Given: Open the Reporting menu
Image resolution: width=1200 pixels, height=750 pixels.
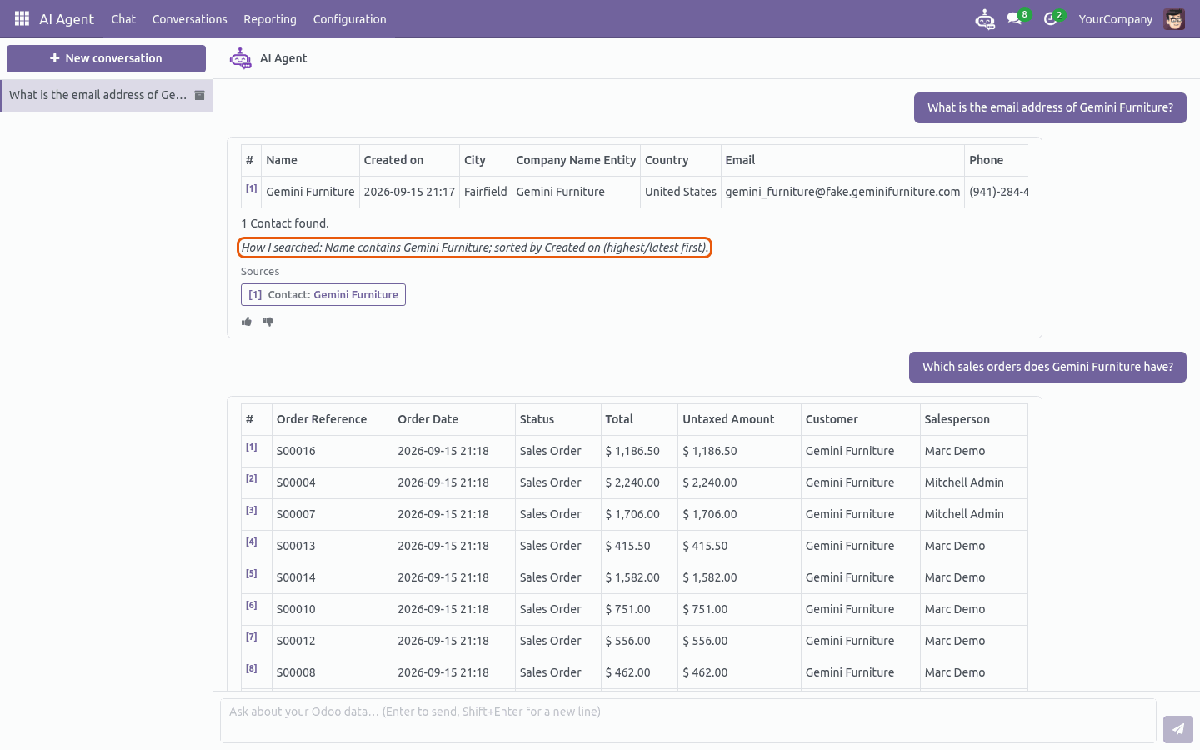Looking at the screenshot, I should pos(270,19).
